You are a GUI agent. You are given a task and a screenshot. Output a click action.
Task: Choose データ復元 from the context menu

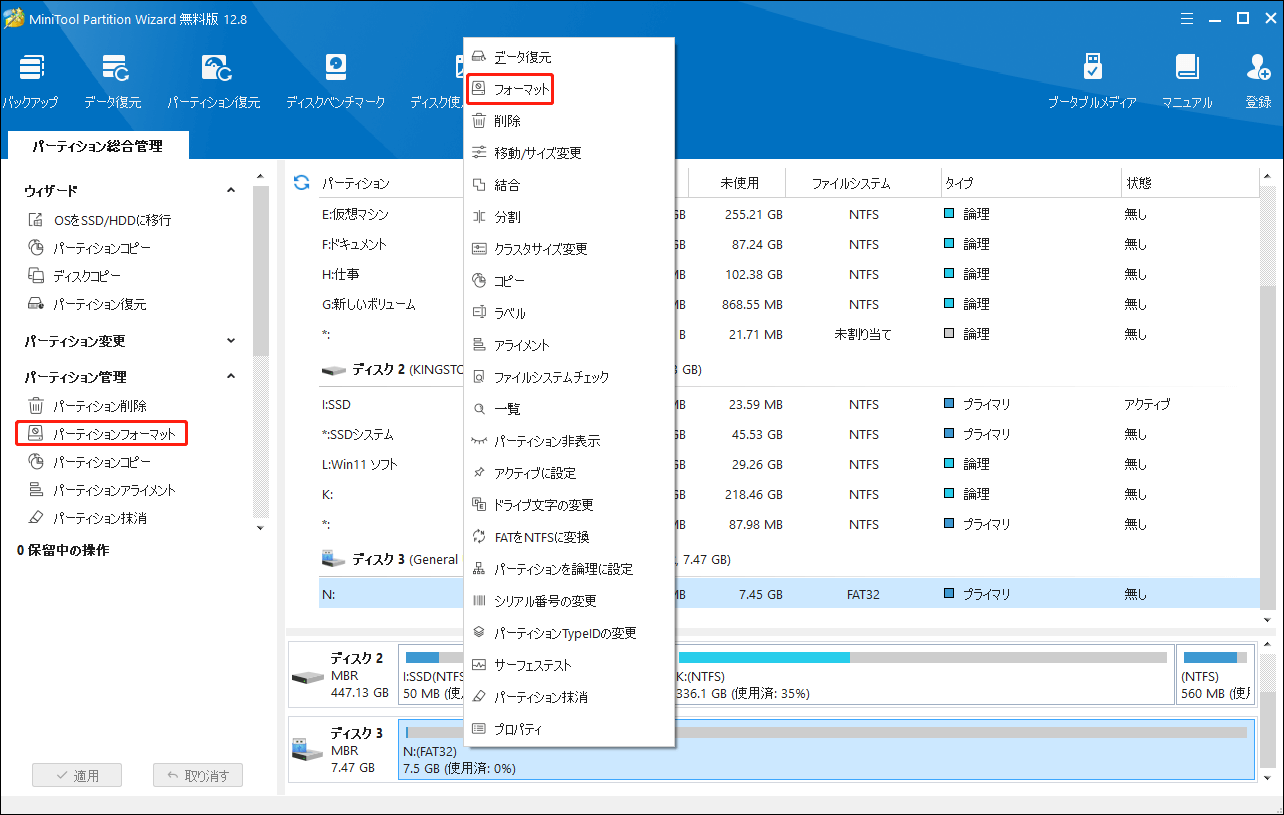tap(568, 57)
